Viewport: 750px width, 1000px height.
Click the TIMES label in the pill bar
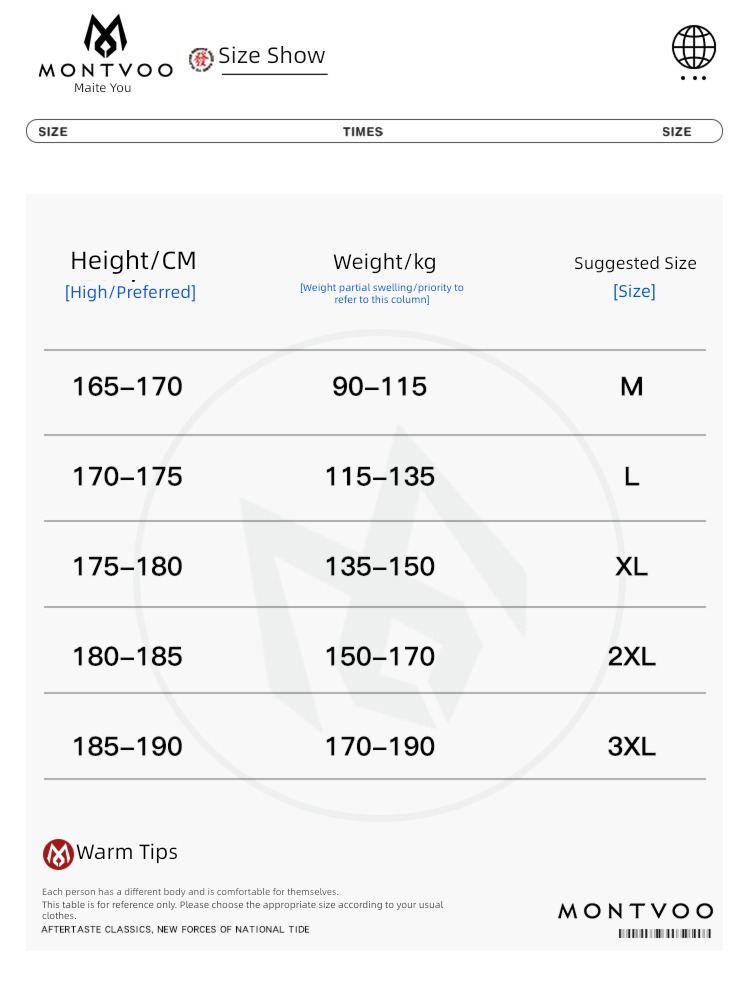click(363, 131)
